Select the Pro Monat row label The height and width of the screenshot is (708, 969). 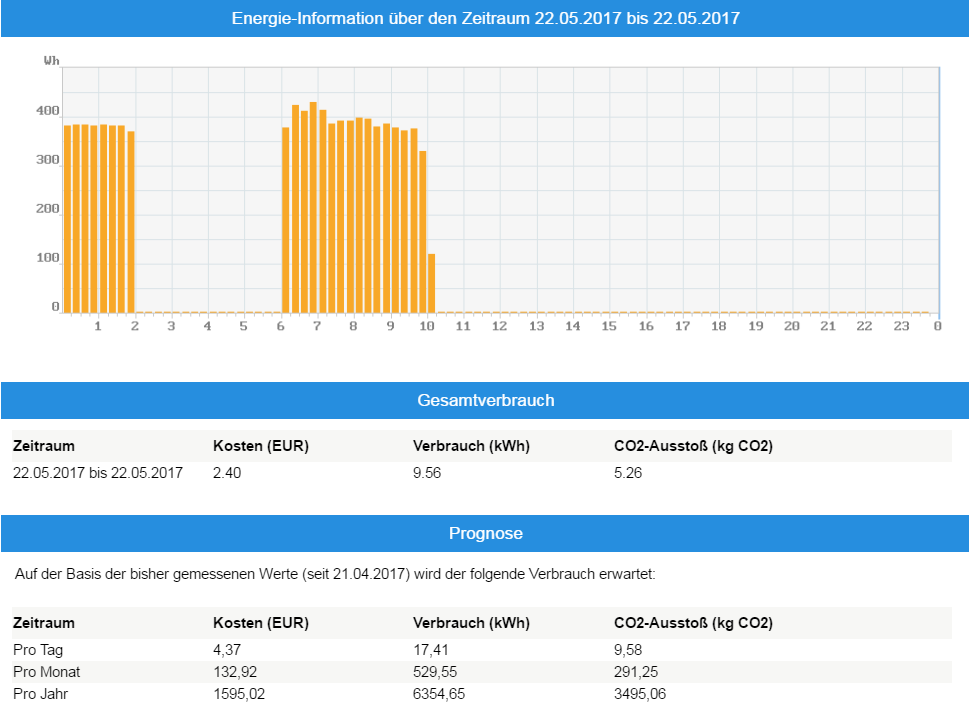pyautogui.click(x=46, y=672)
